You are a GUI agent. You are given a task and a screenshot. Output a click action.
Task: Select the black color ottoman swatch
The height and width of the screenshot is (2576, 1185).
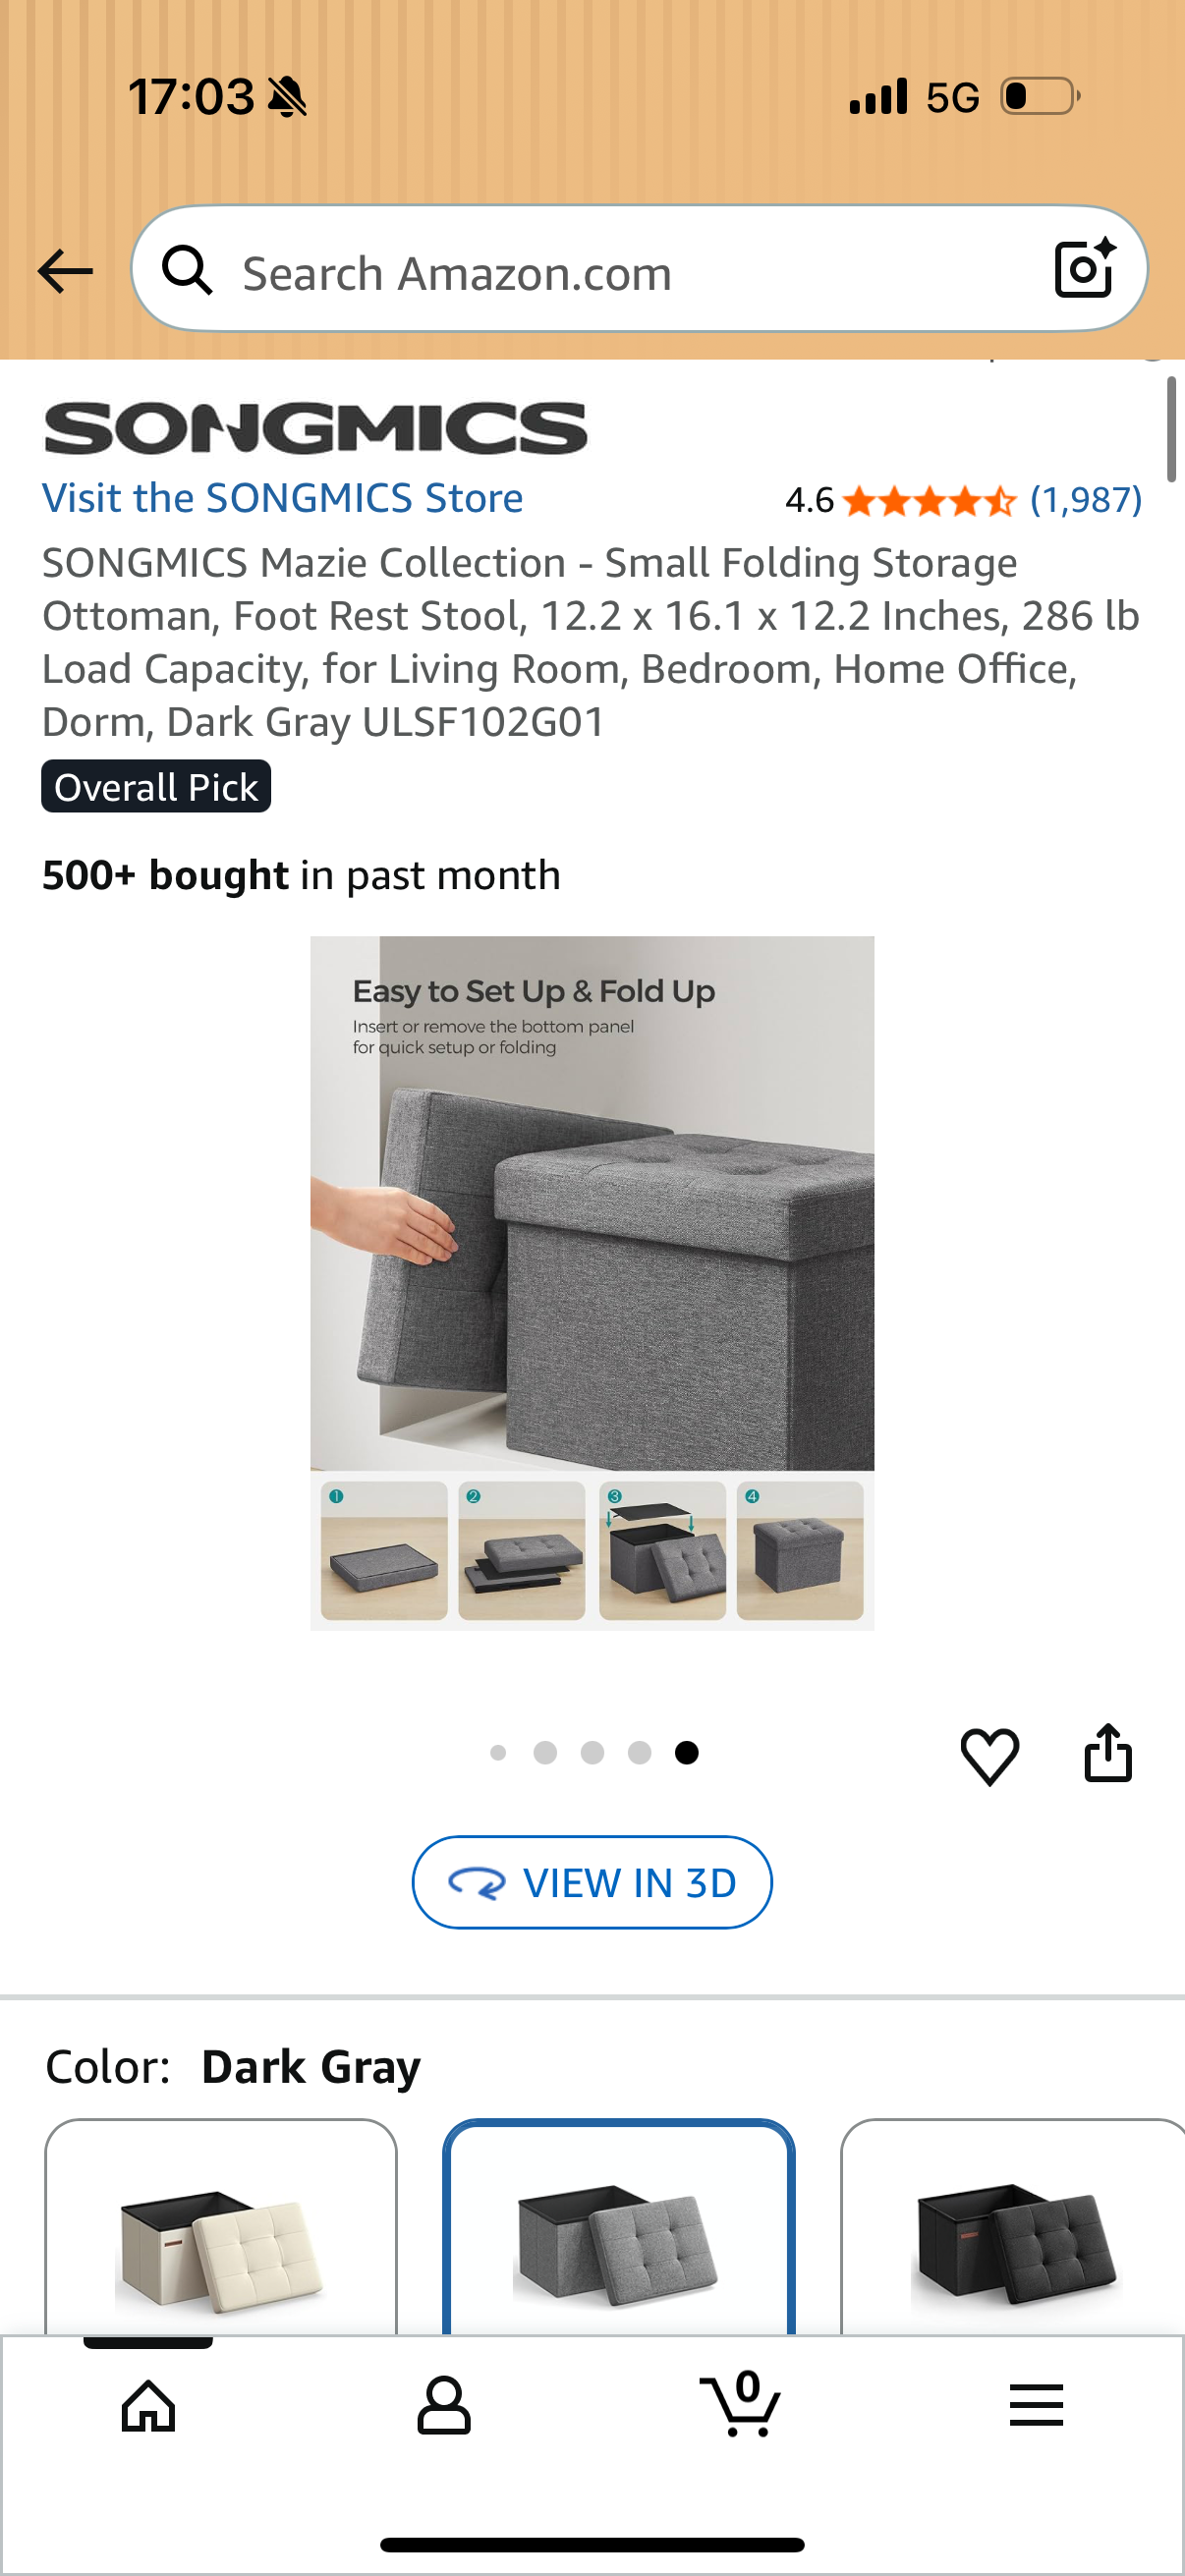pyautogui.click(x=1013, y=2226)
